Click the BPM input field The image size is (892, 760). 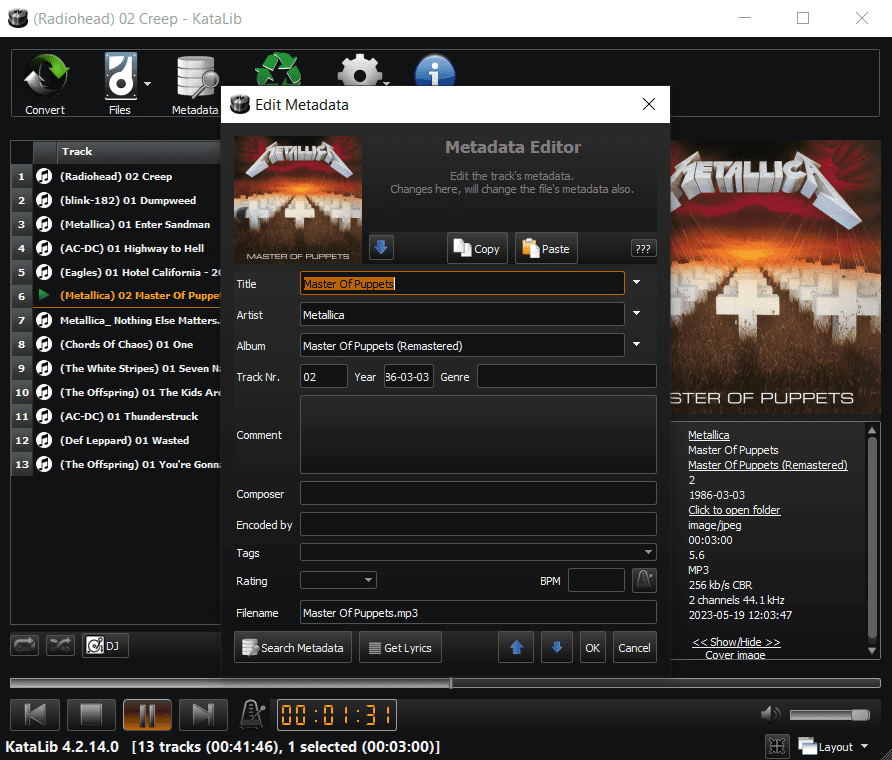[x=596, y=580]
